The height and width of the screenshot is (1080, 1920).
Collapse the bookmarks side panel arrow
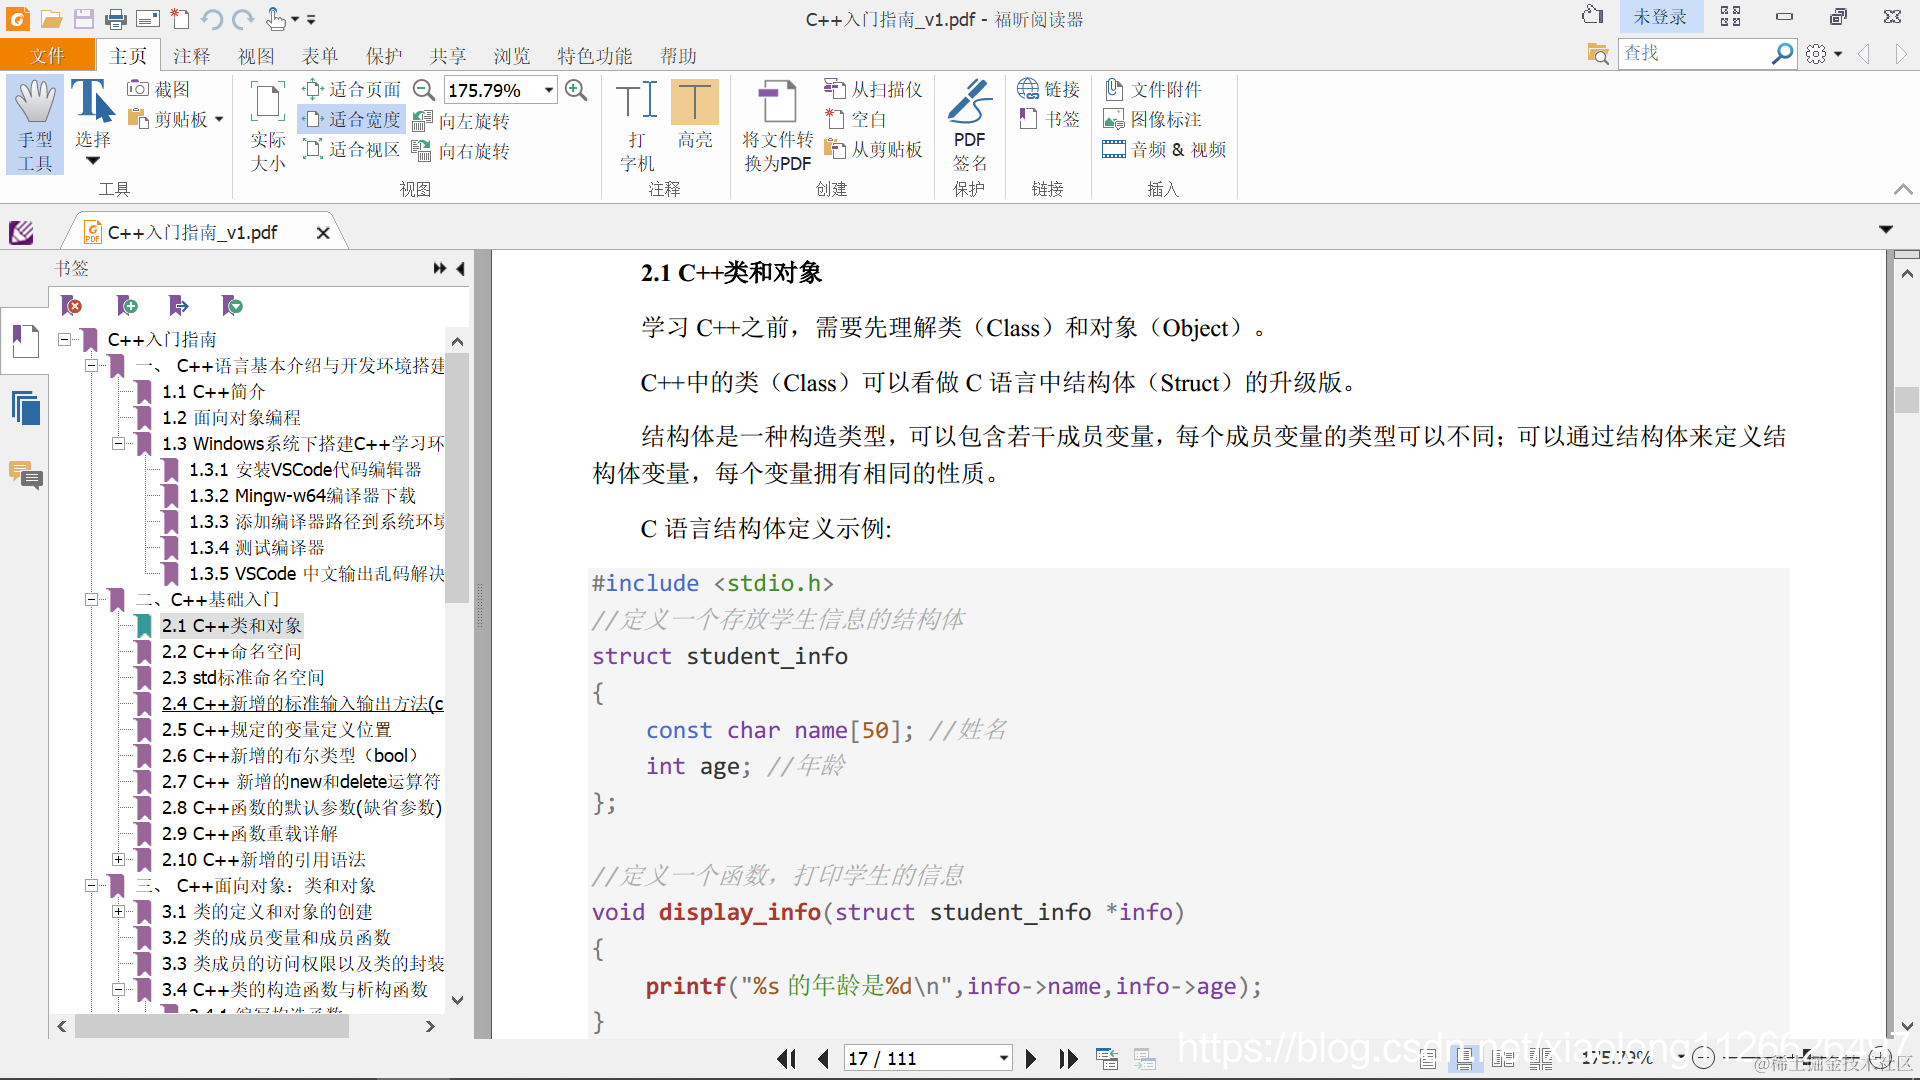(461, 268)
